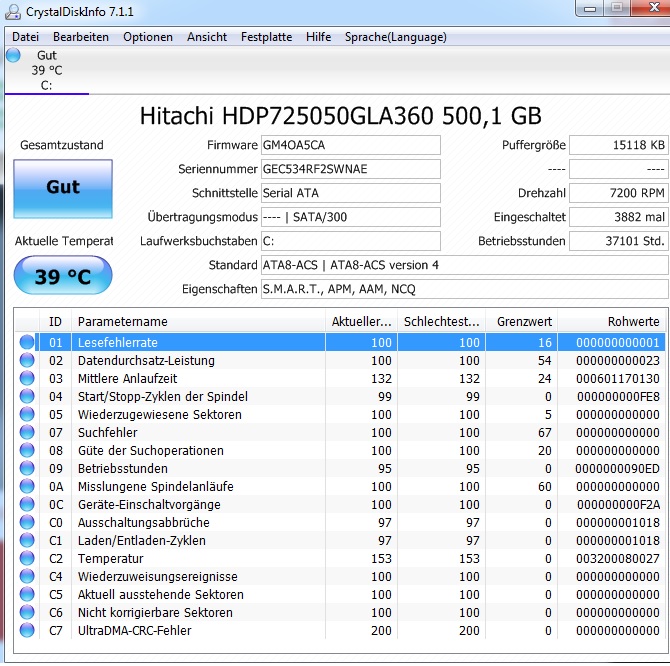Screen dimensions: 670x666
Task: Click raw value 000601170130
Action: coord(617,378)
